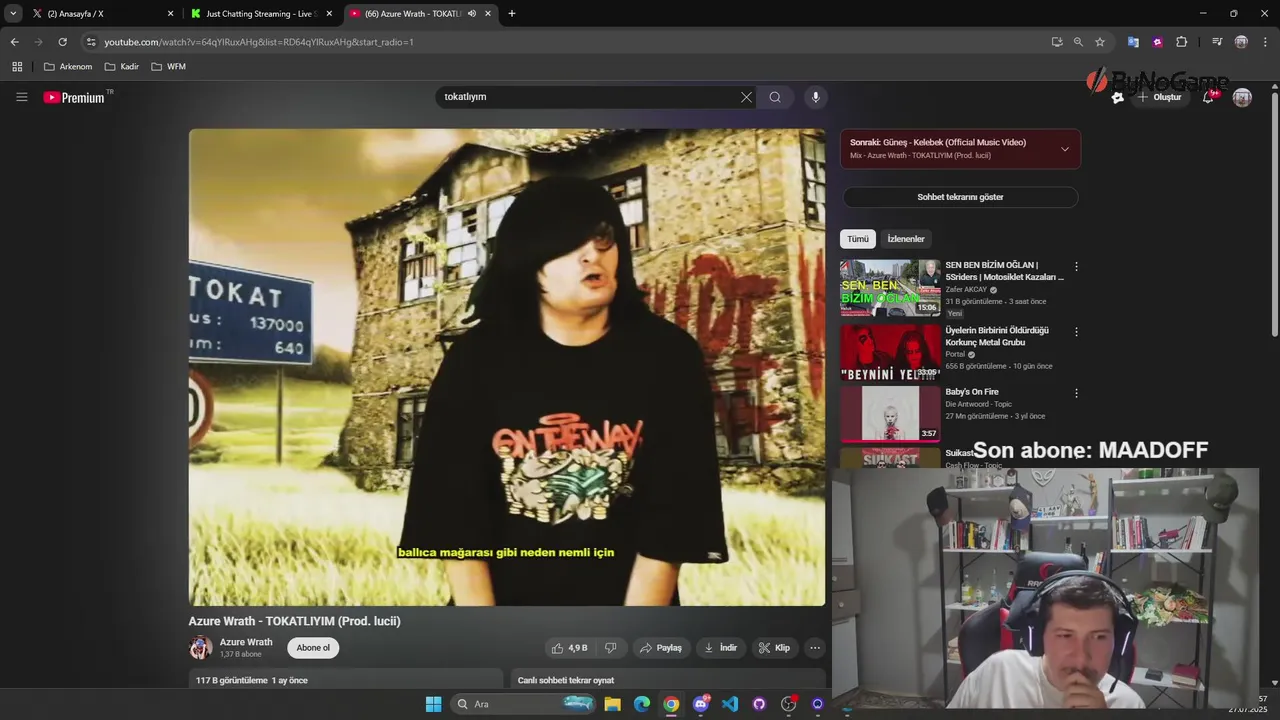Open the Portal metal grubu video thumbnail
Image resolution: width=1280 pixels, height=720 pixels.
pos(890,352)
